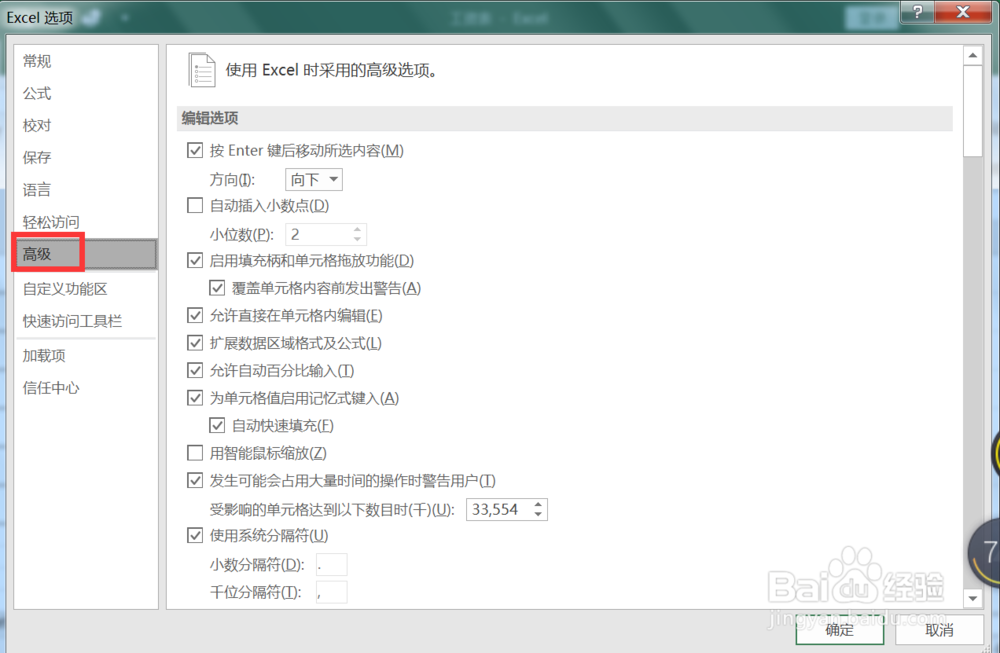Toggle 启用填充柄和单元格拖放功能 checkbox
The height and width of the screenshot is (653, 1000).
[195, 260]
